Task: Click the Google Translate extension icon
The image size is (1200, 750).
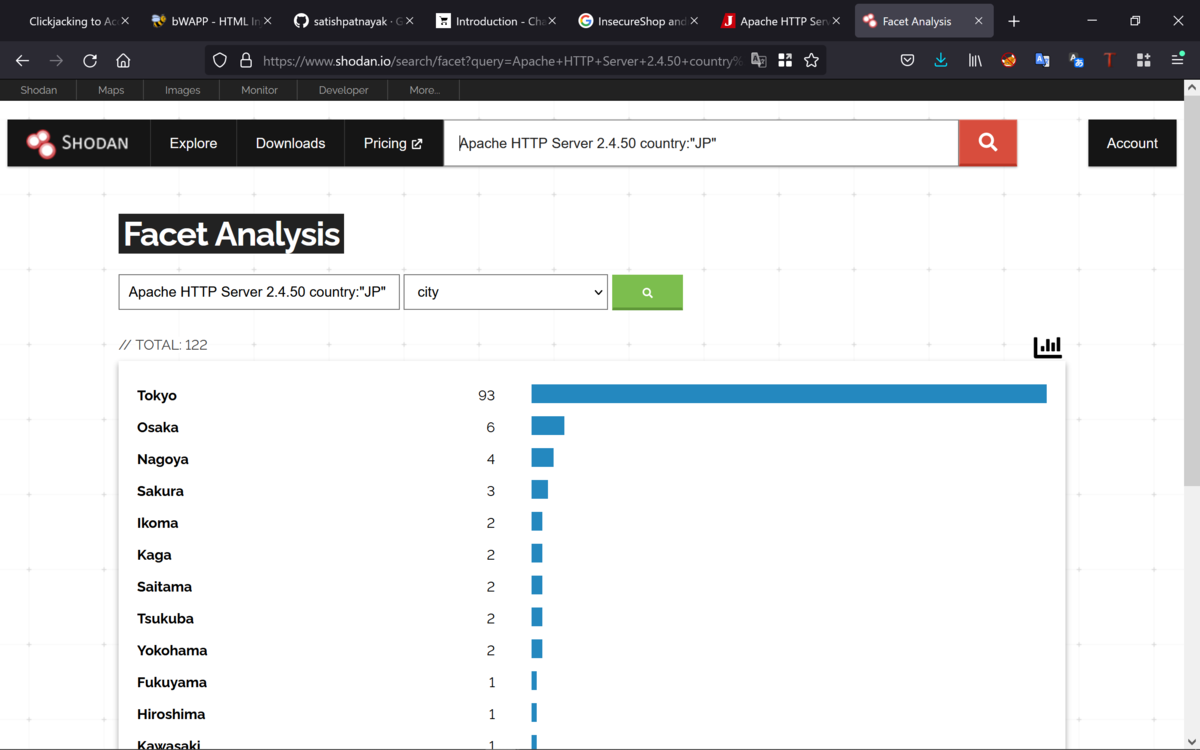Action: tap(1042, 61)
